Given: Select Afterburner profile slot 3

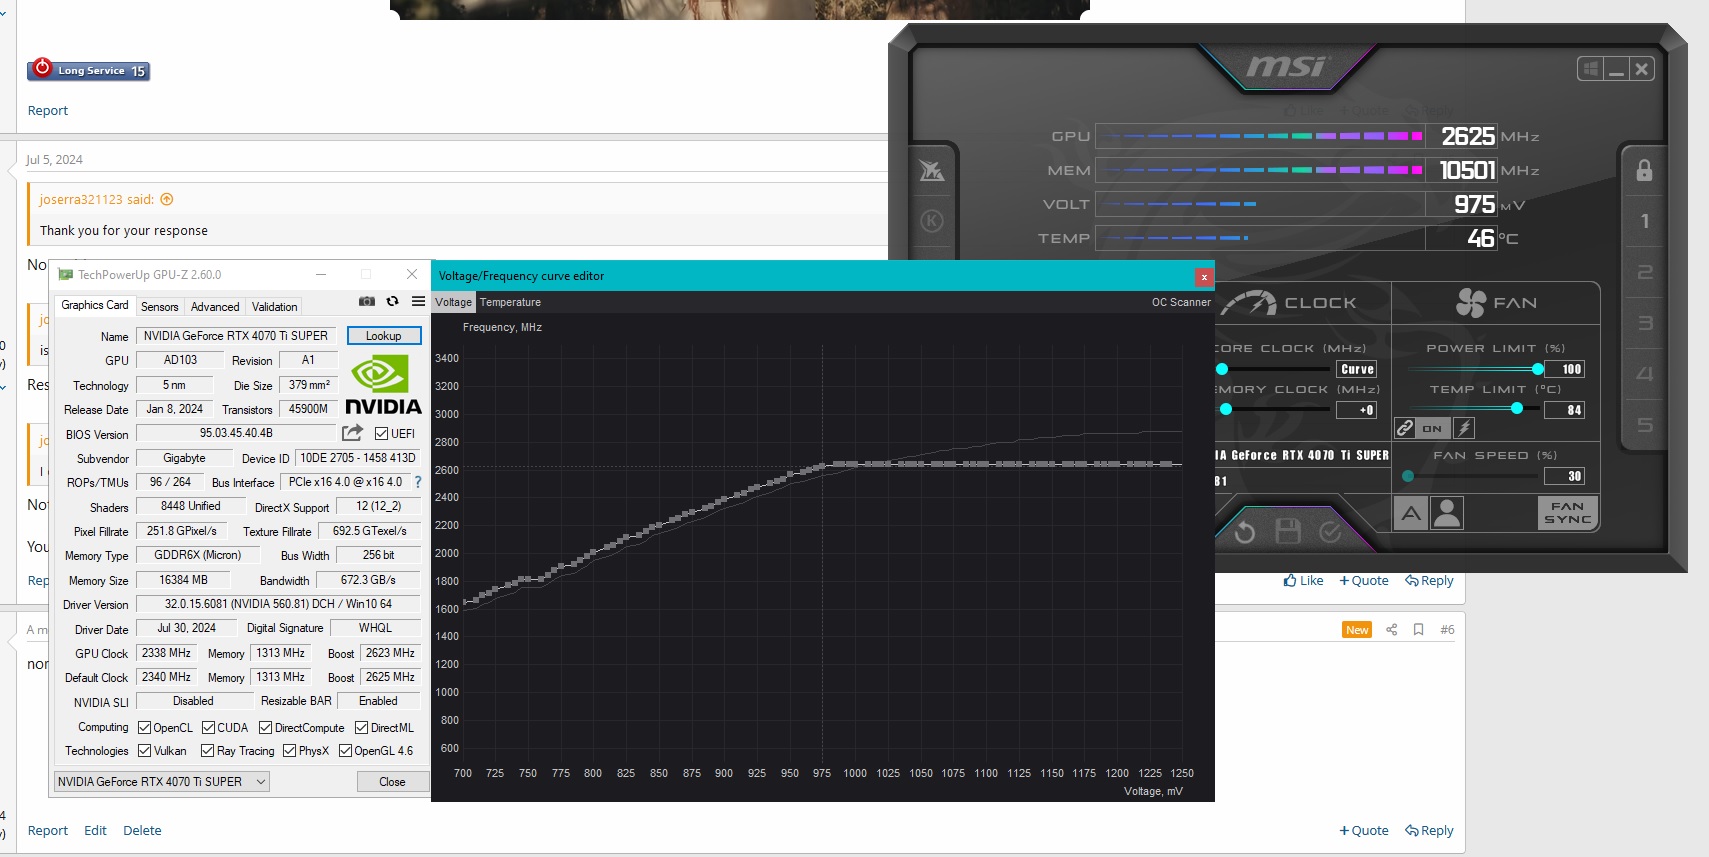Looking at the screenshot, I should tap(1645, 323).
